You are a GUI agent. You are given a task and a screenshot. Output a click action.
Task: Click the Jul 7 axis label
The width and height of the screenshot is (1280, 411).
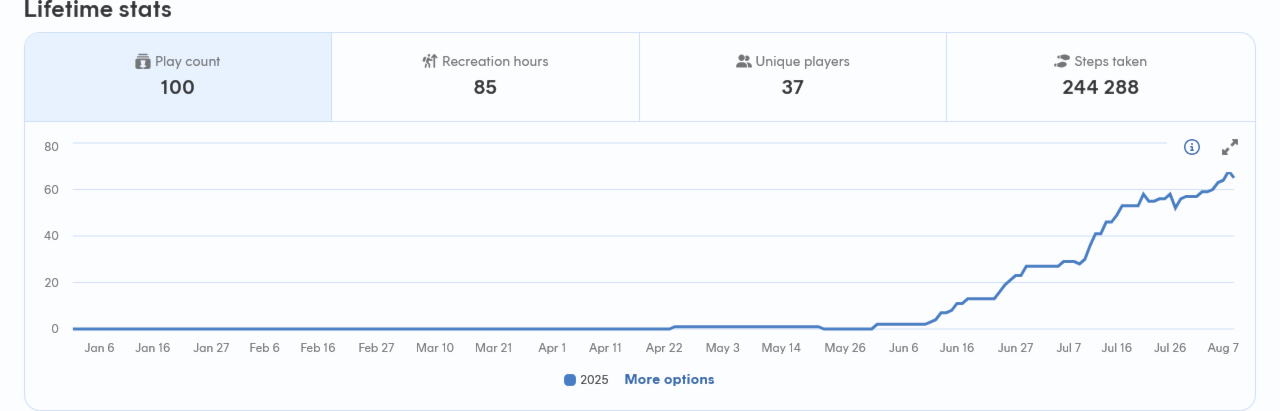[1069, 348]
